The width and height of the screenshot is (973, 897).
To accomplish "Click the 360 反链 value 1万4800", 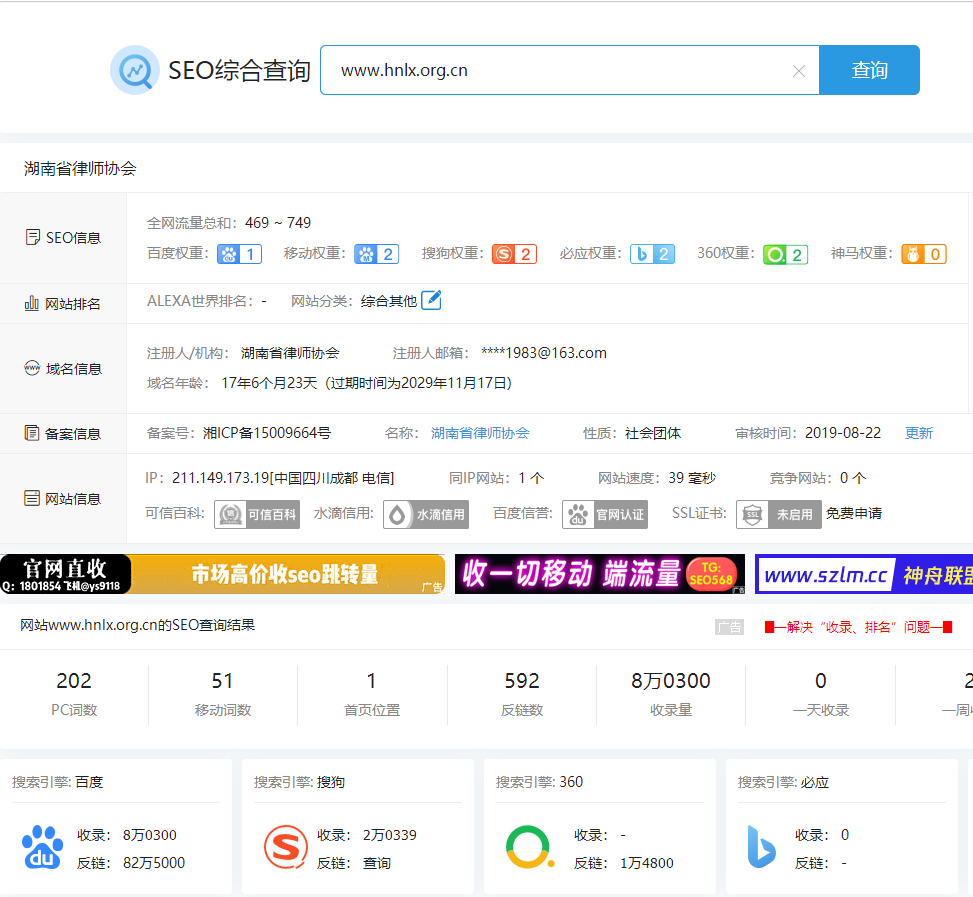I will coord(647,863).
